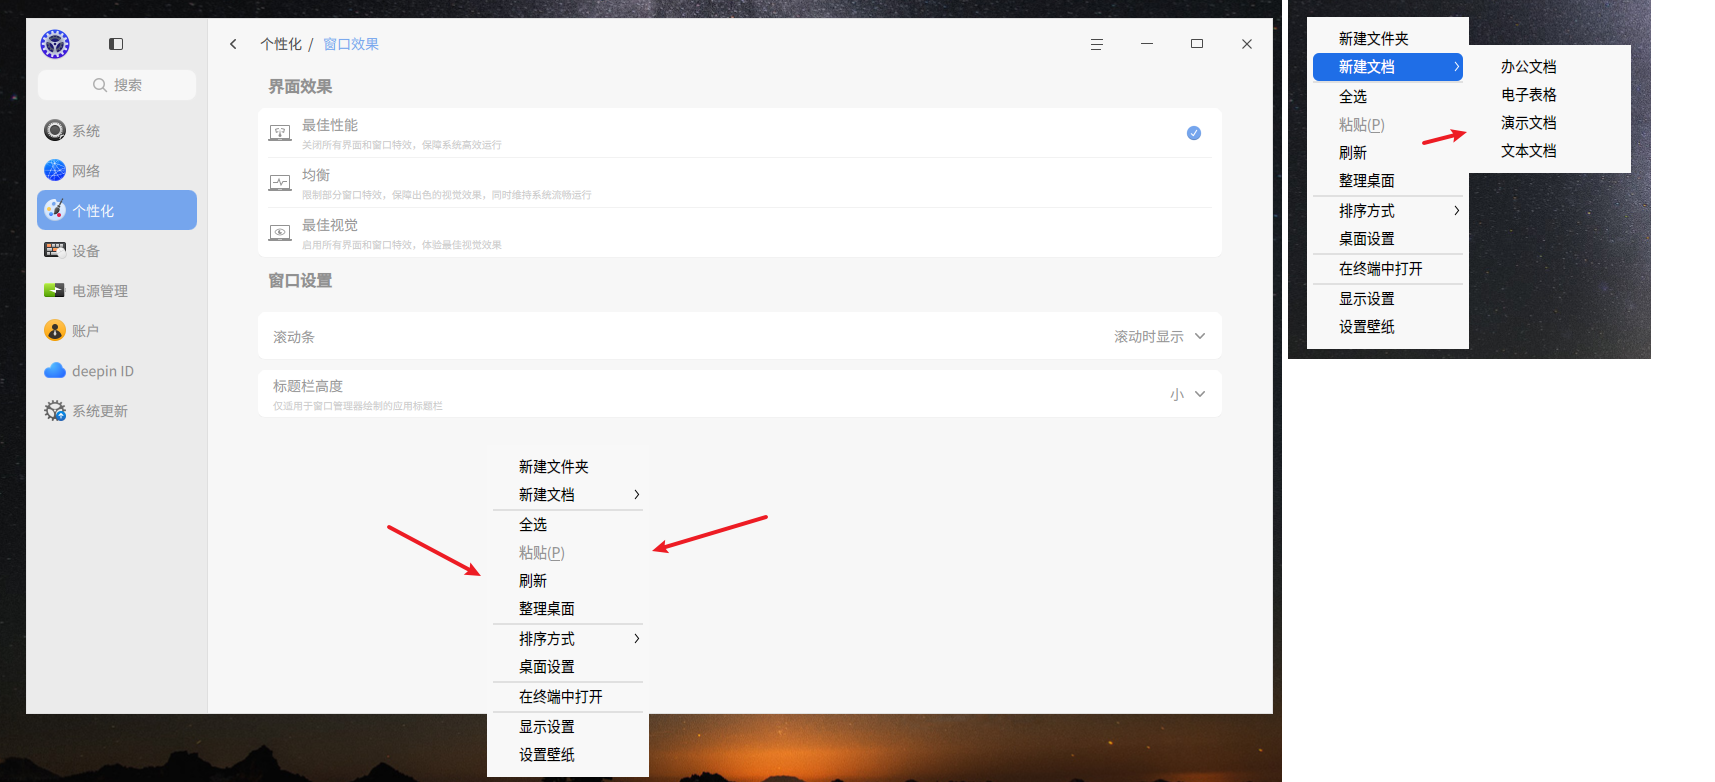Screen dimensions: 1715x782
Task: Expand 排序方式 in the lower context menu
Action: point(568,639)
